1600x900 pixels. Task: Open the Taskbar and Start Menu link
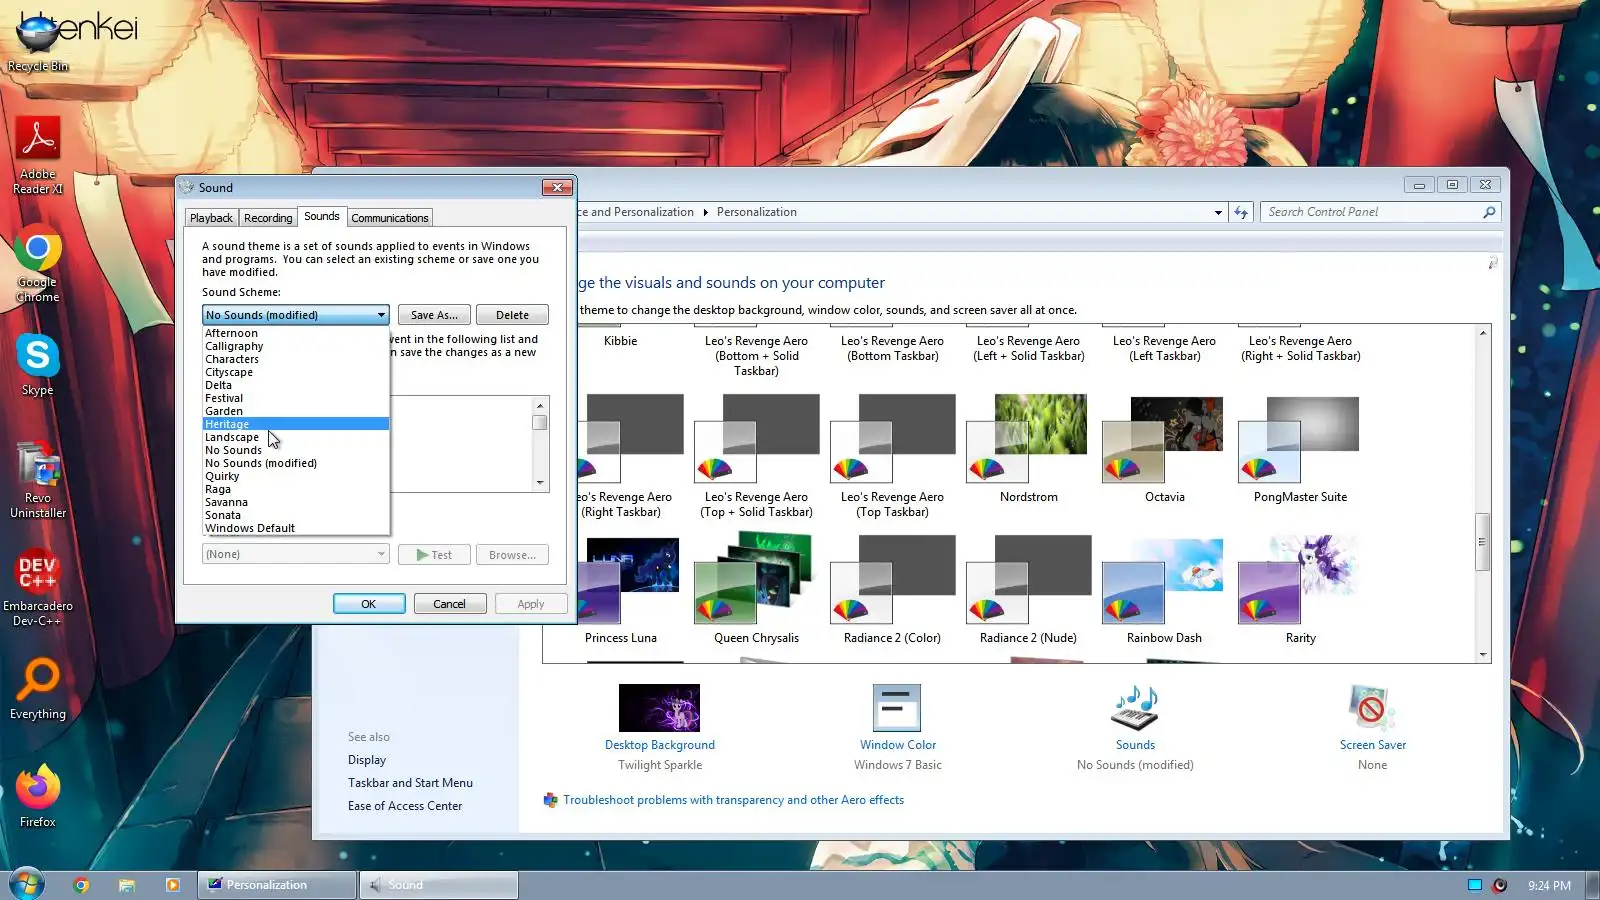pos(410,783)
